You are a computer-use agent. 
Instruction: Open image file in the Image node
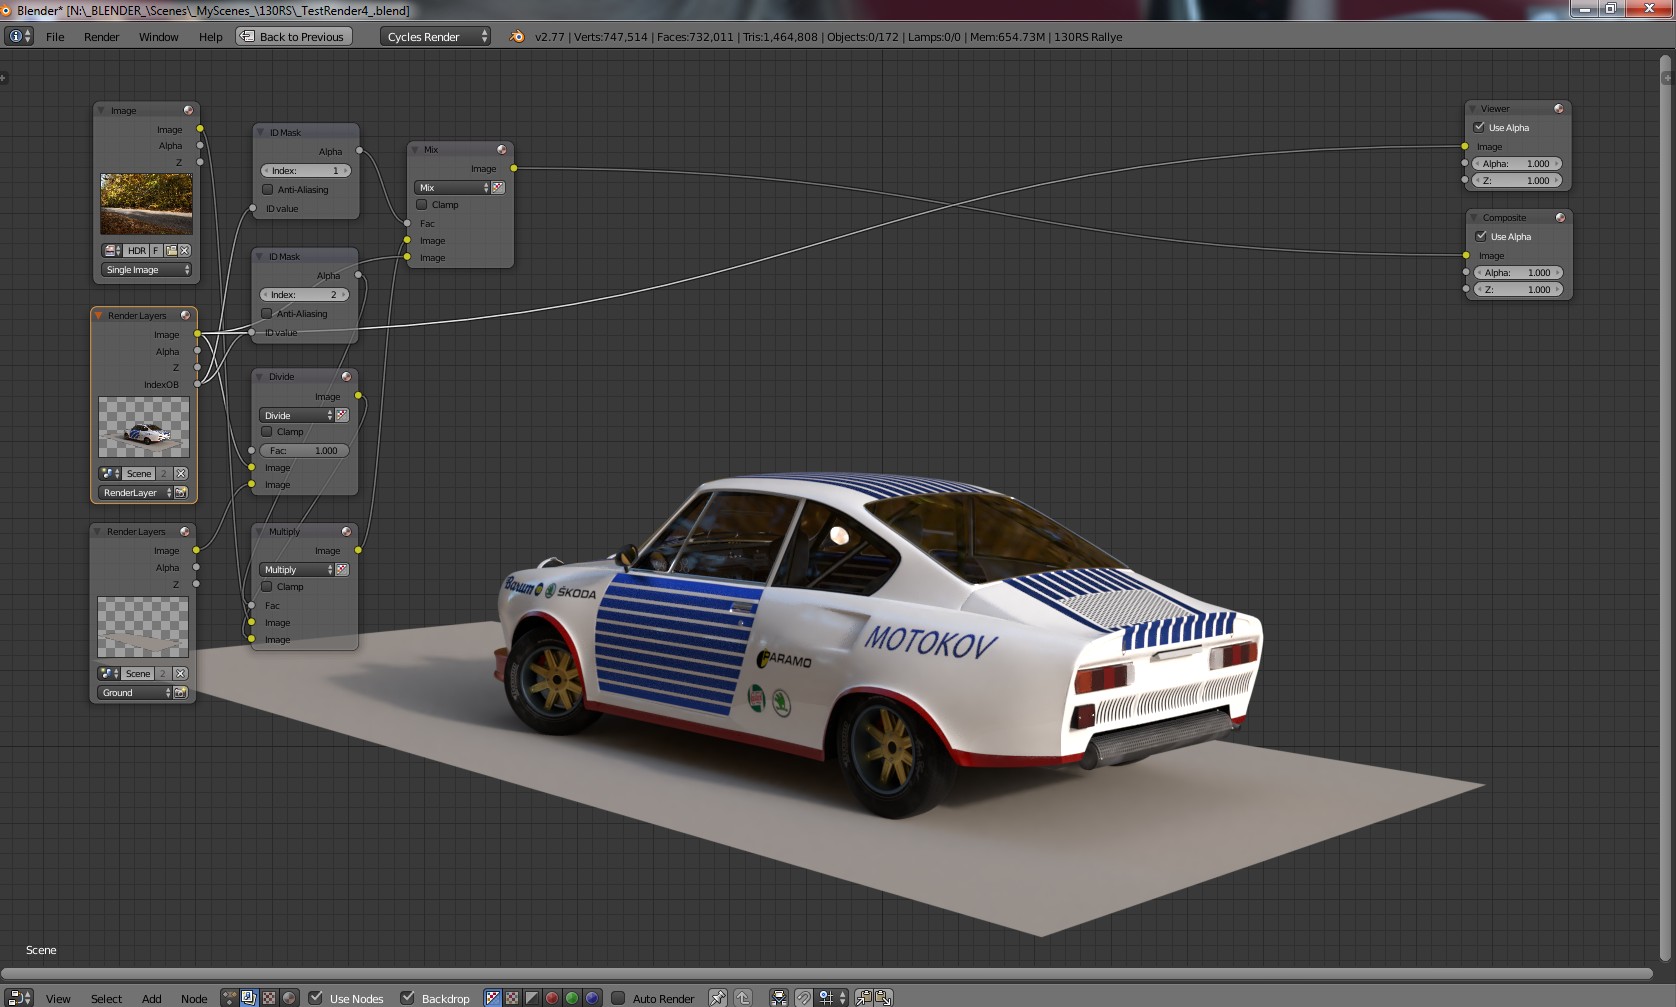pyautogui.click(x=171, y=251)
